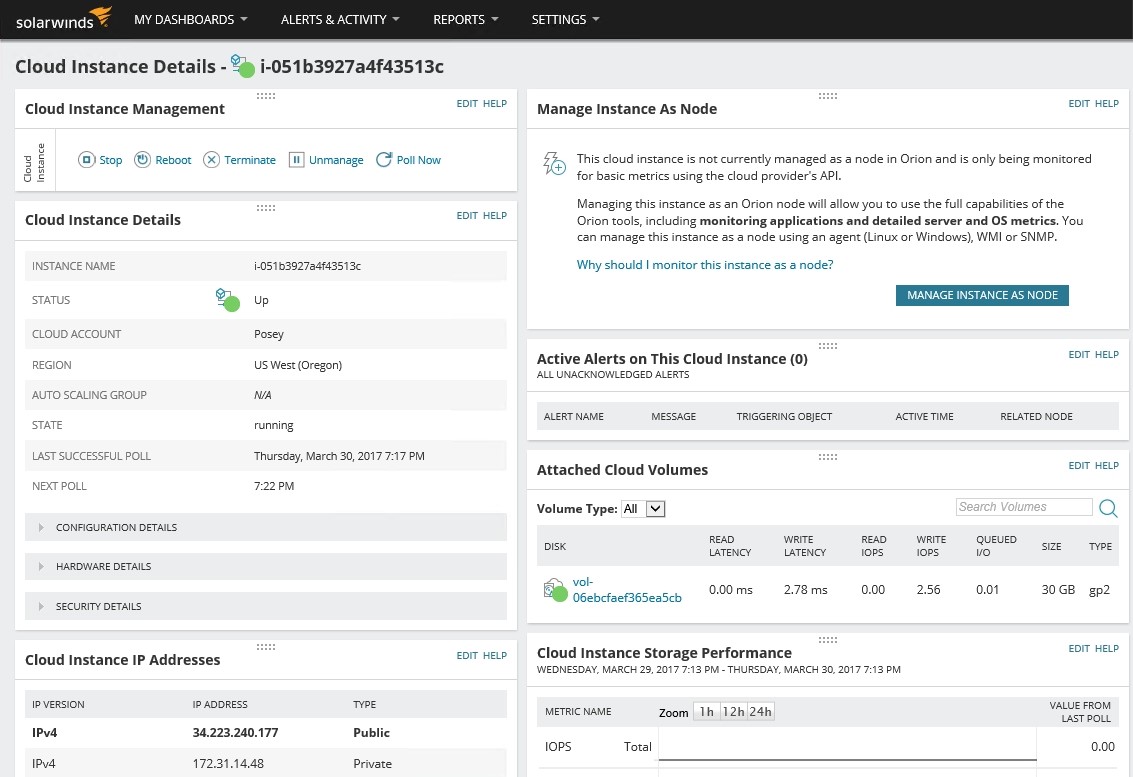This screenshot has height=777, width=1133.
Task: Grab the Cloud Instance Details panel drag handle
Action: click(x=266, y=208)
